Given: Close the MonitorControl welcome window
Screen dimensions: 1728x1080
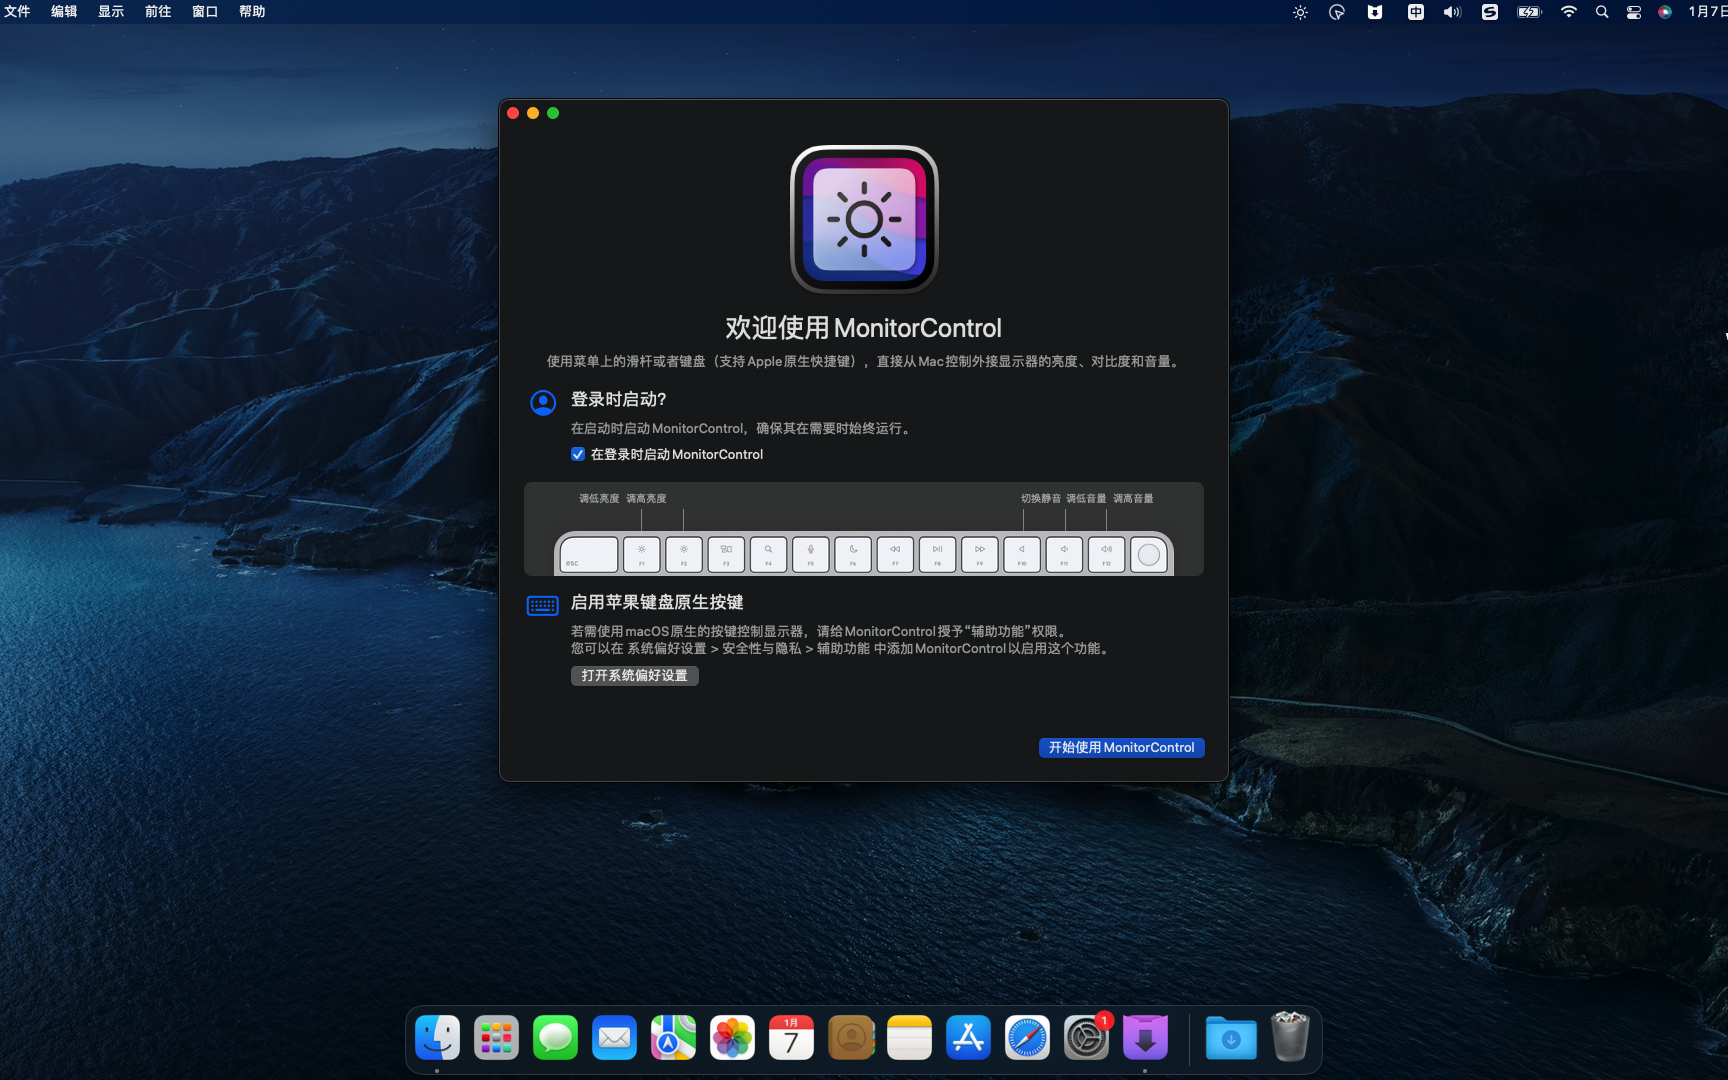Looking at the screenshot, I should tap(513, 113).
